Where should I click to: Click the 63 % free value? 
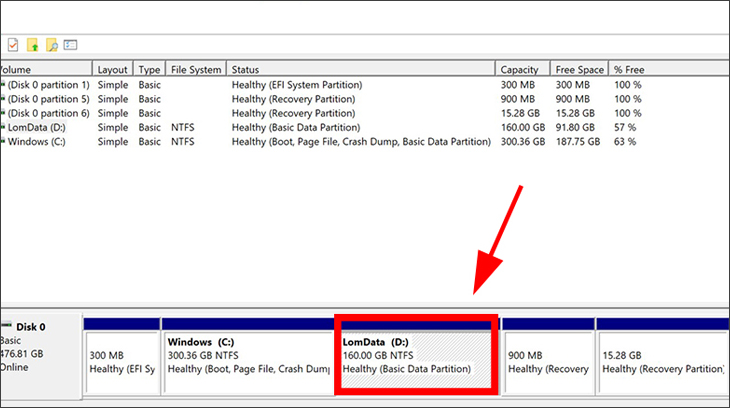625,142
